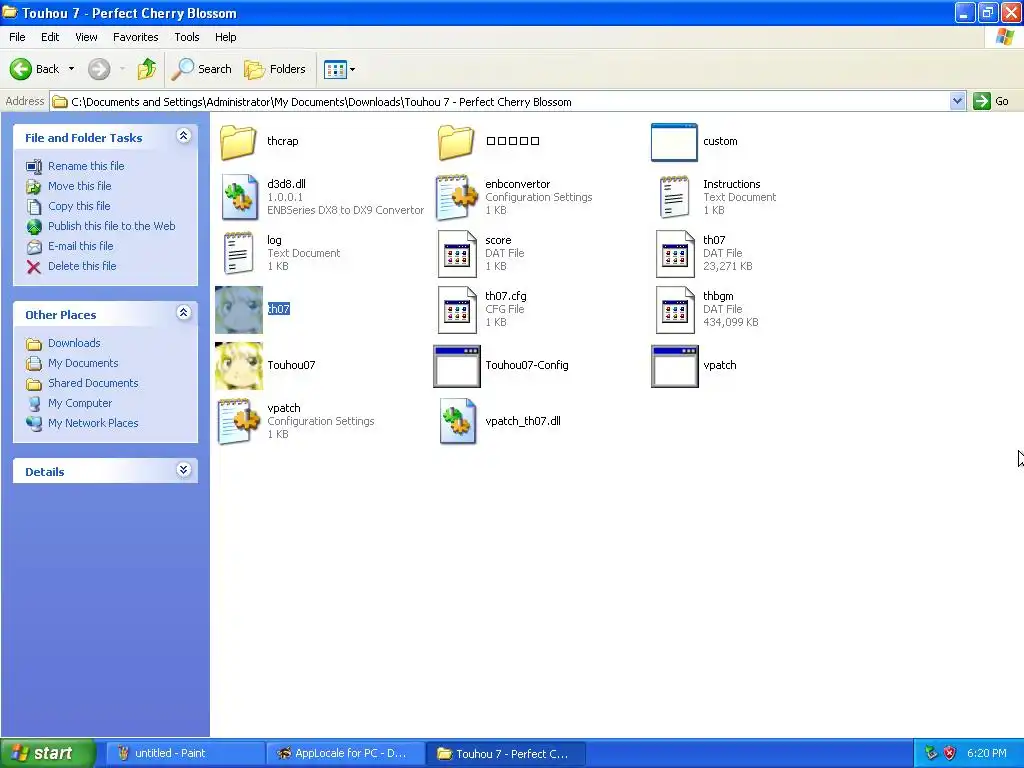Open the folder named with square characters

pos(456,142)
